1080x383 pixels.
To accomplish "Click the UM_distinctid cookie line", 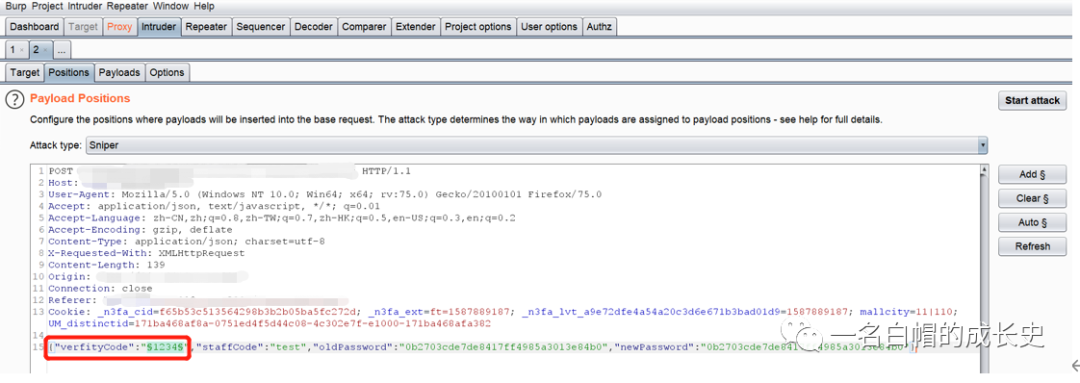I will [x=269, y=323].
